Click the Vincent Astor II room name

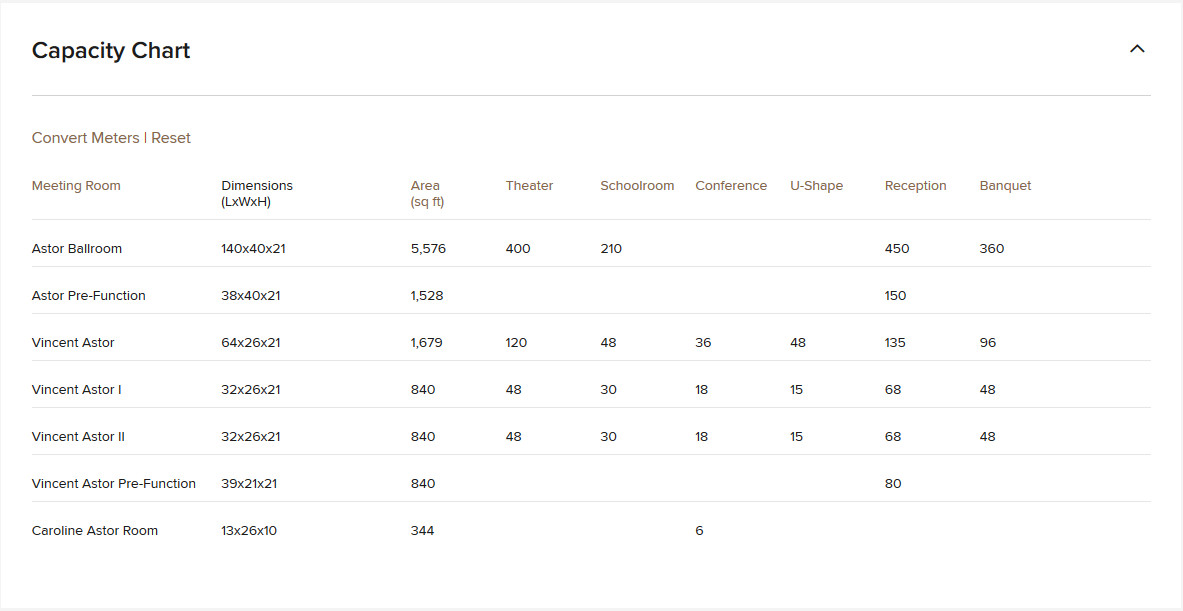click(x=78, y=437)
